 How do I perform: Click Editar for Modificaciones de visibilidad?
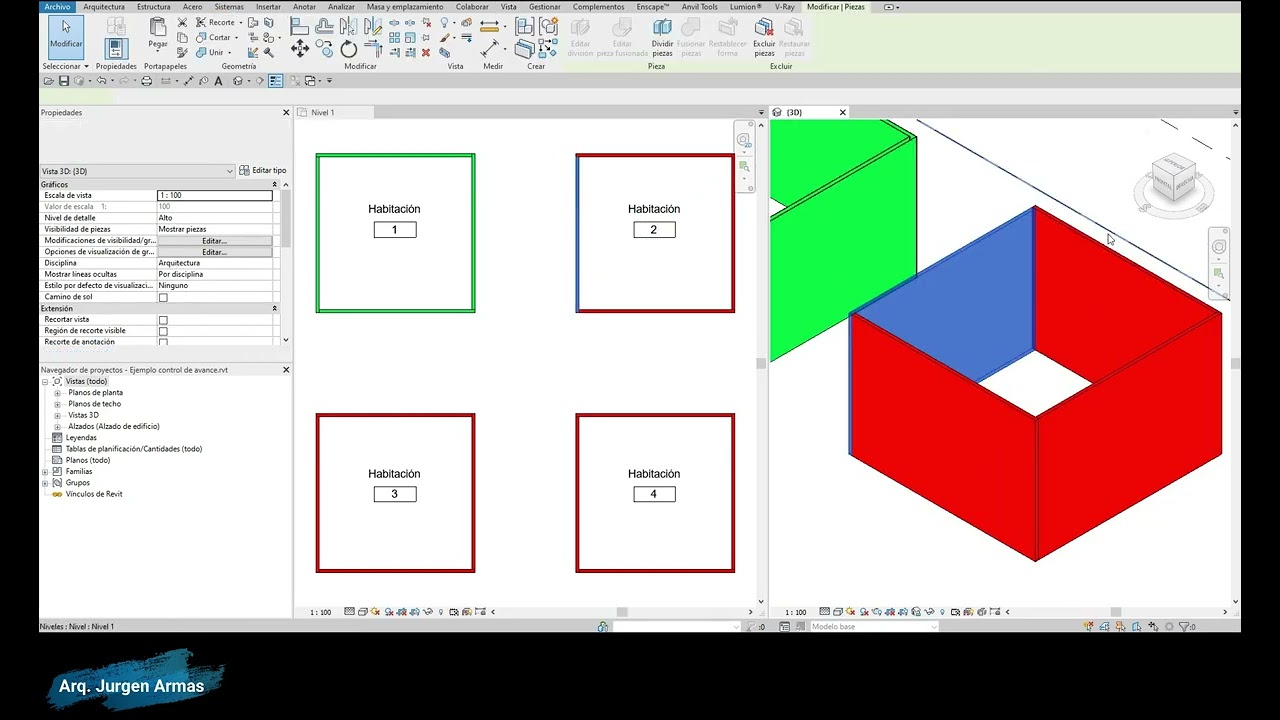point(214,241)
